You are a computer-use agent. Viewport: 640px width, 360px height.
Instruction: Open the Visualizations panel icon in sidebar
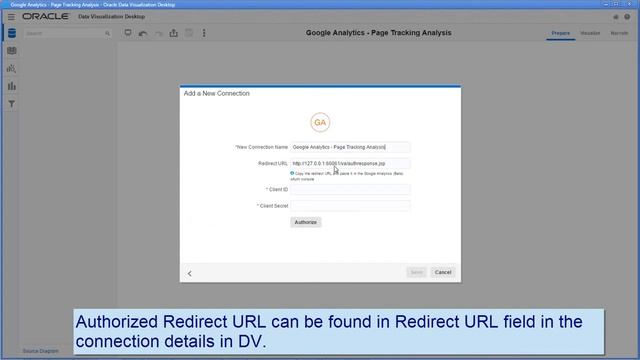(12, 51)
